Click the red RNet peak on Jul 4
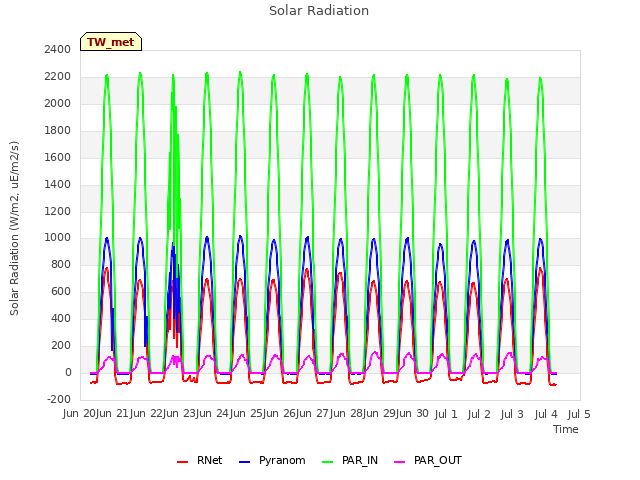640x480 pixels. pos(540,269)
